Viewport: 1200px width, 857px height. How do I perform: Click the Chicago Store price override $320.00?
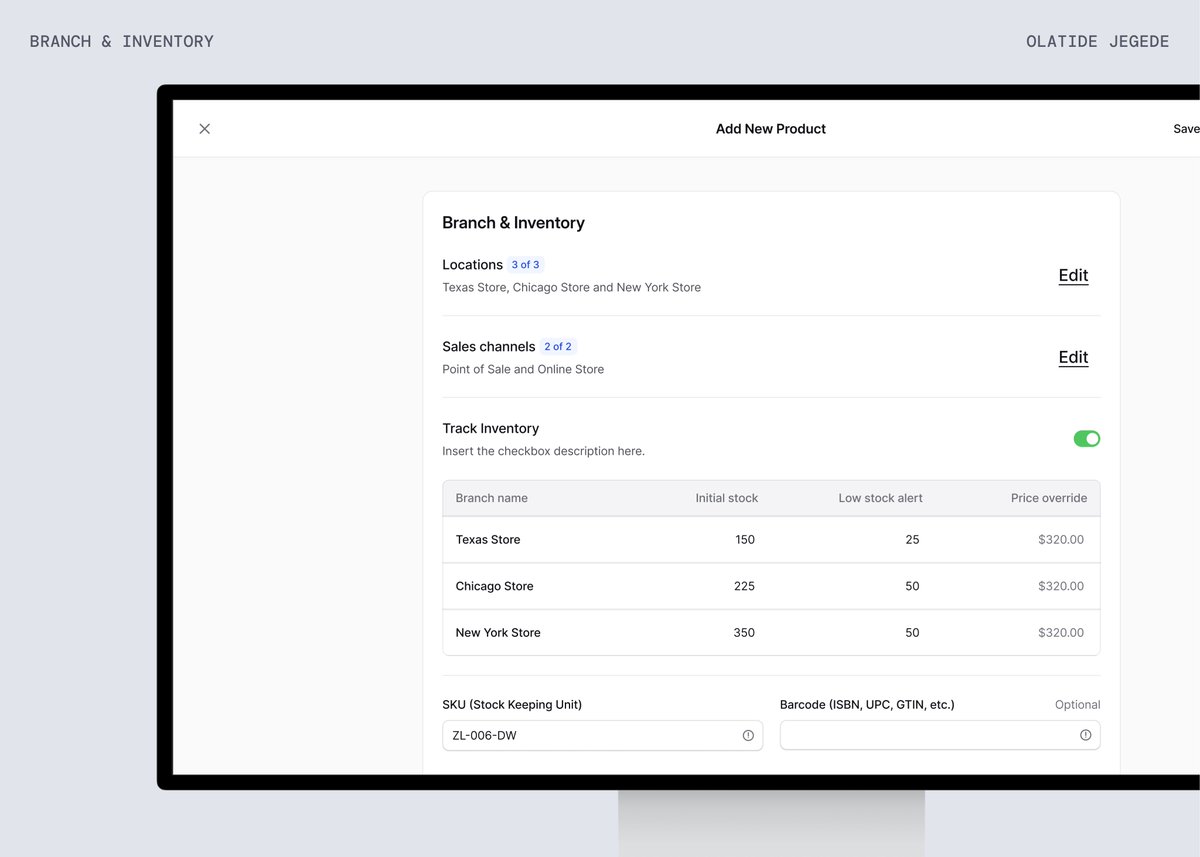pyautogui.click(x=1061, y=586)
